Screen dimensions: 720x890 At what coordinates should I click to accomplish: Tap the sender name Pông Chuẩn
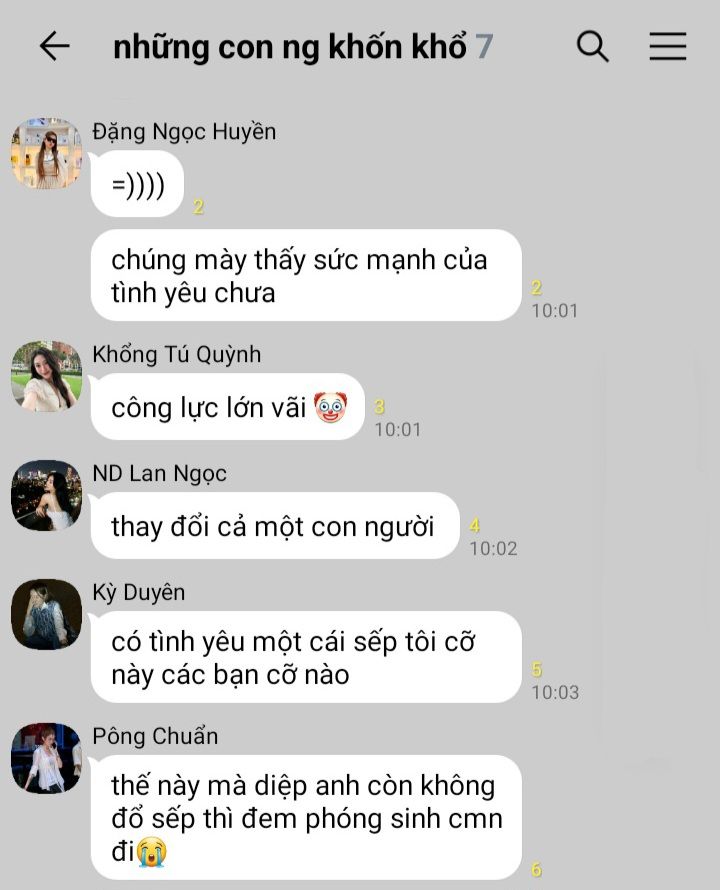coord(155,736)
